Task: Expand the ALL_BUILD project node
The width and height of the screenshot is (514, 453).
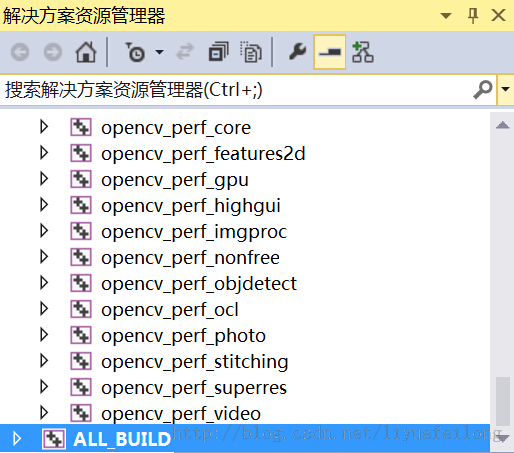Action: pyautogui.click(x=17, y=438)
